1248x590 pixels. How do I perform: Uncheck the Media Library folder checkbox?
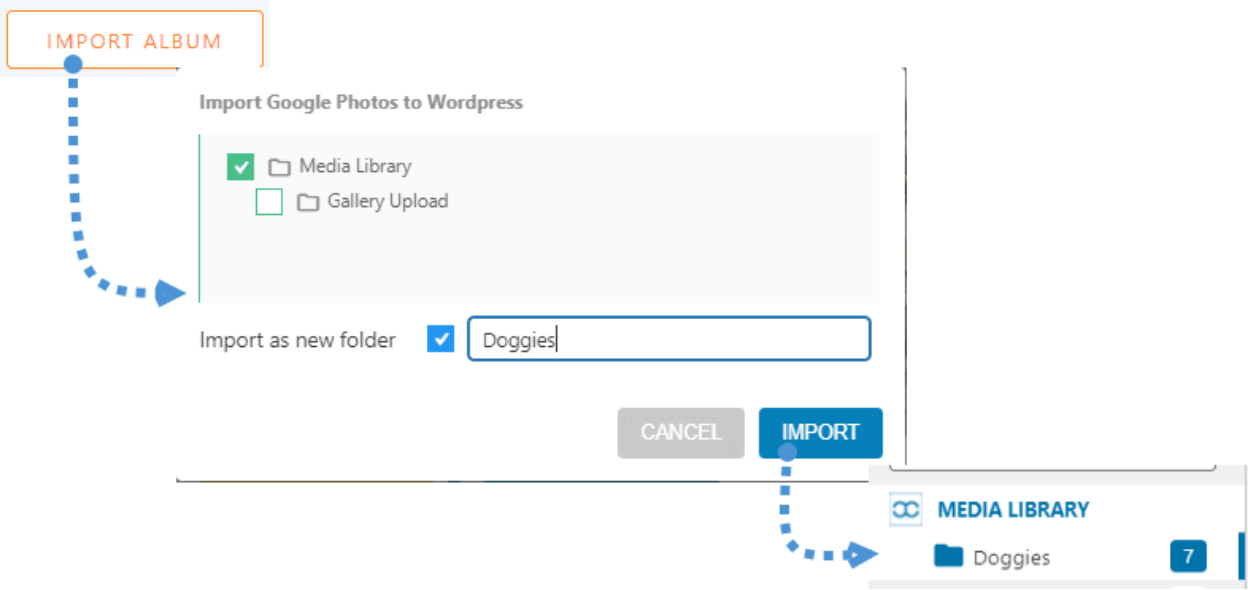pyautogui.click(x=240, y=167)
